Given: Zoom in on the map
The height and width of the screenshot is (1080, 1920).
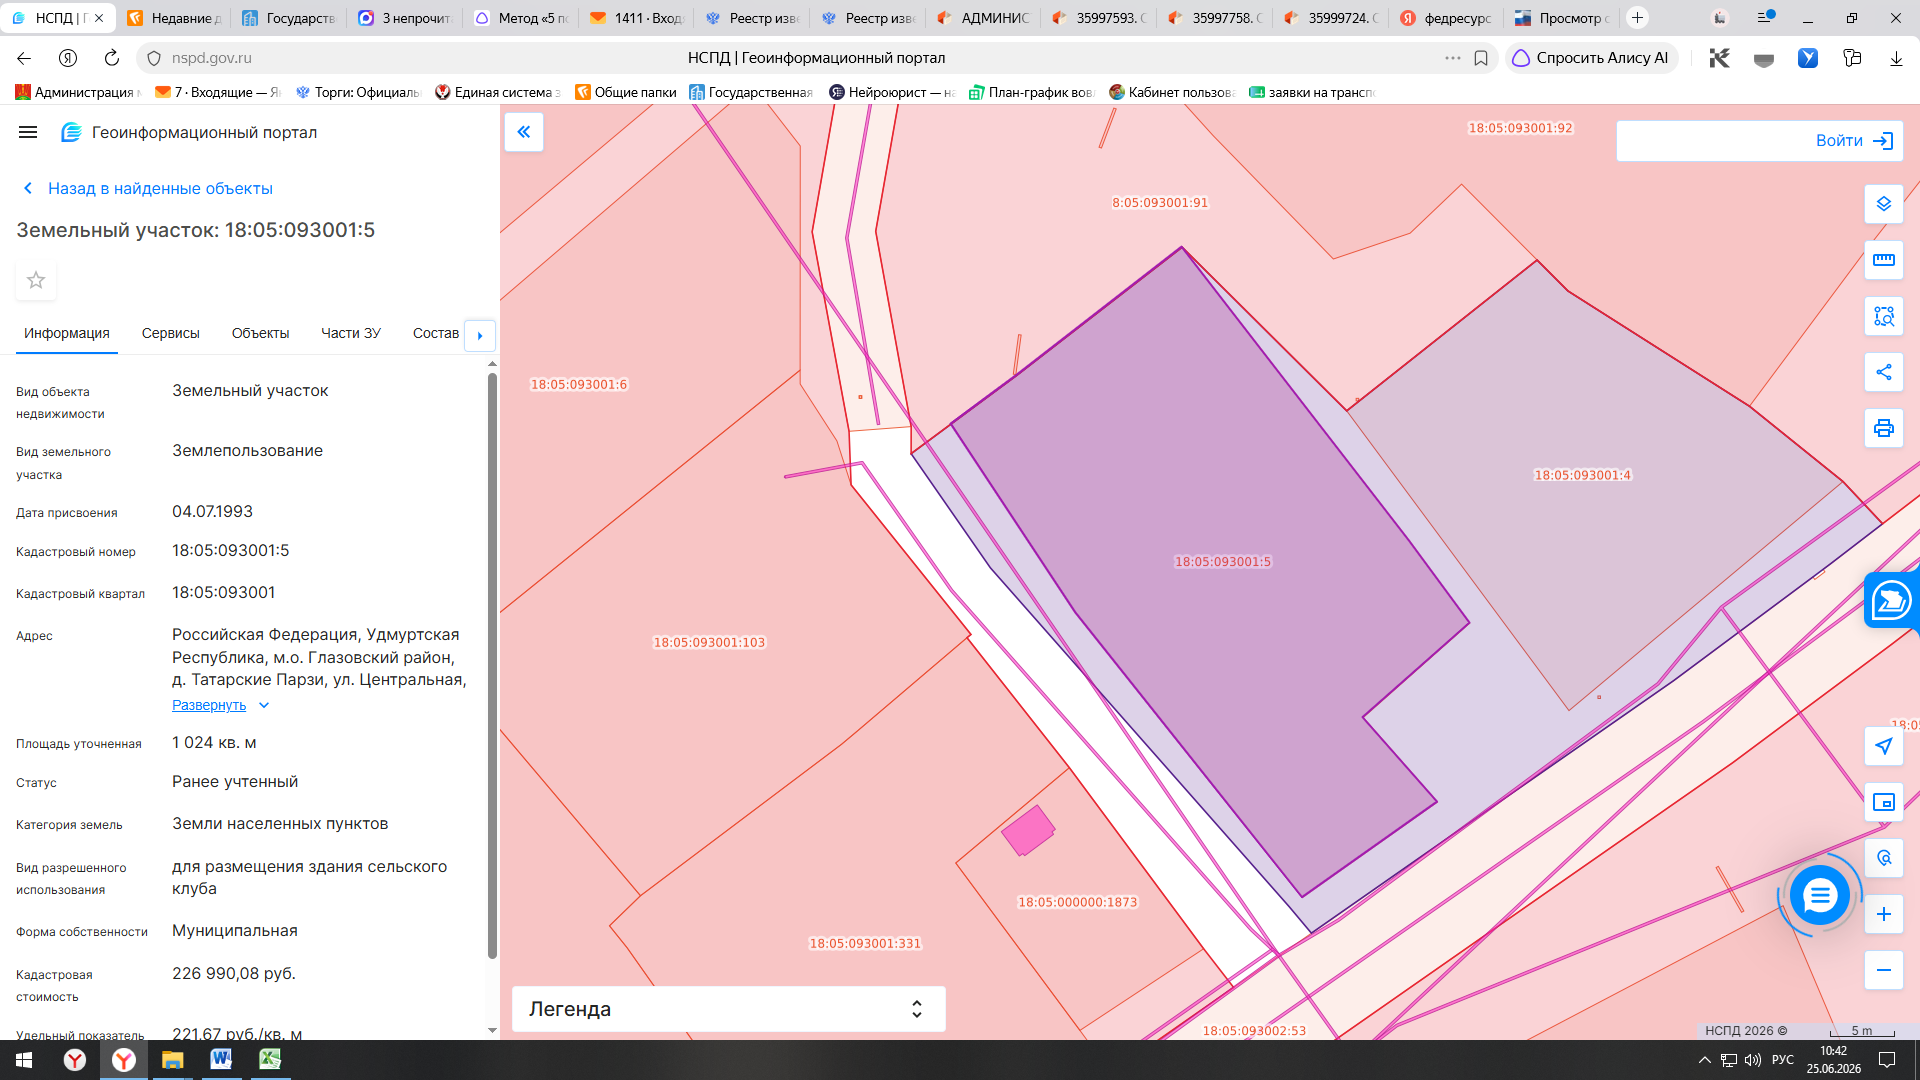Looking at the screenshot, I should pos(1884,914).
